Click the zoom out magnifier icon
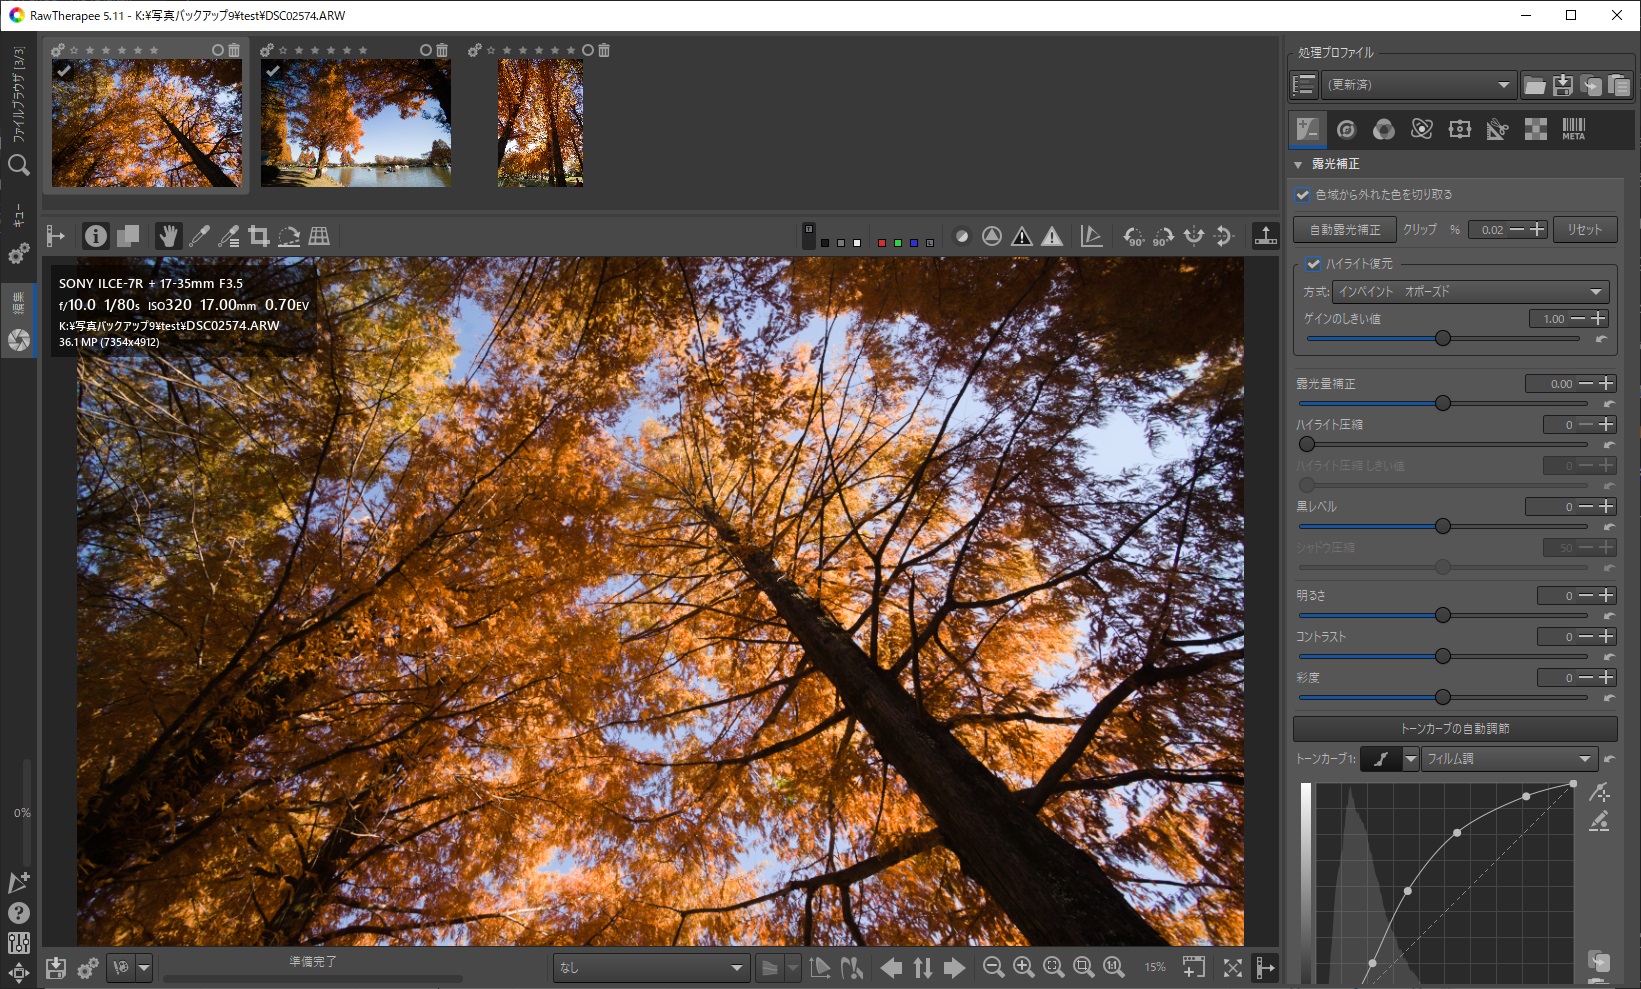This screenshot has height=989, width=1641. tap(993, 967)
